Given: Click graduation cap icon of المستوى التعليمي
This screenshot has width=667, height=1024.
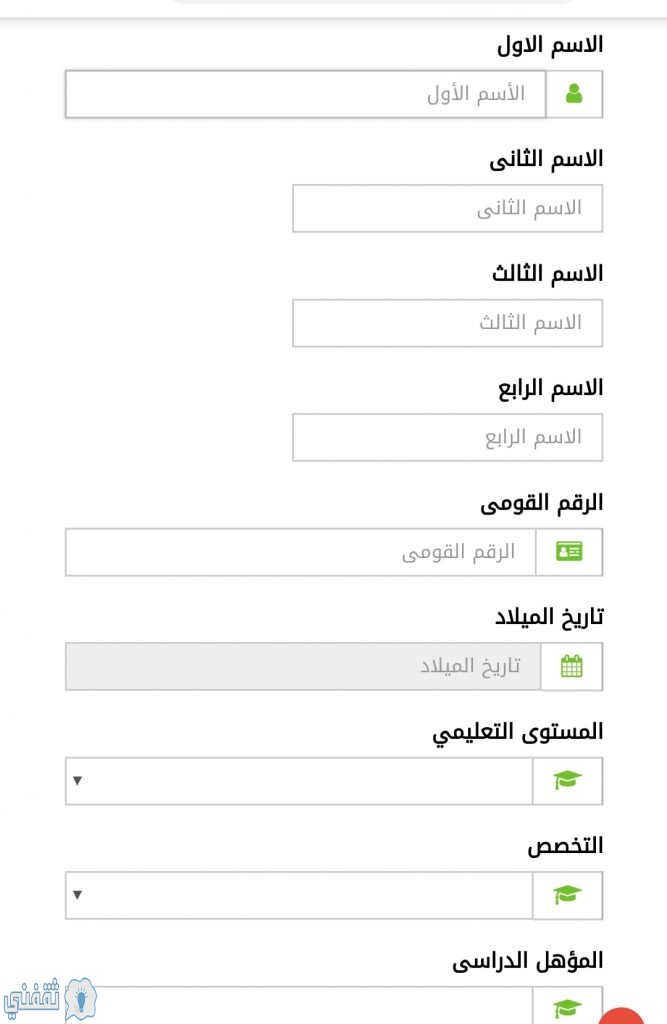Looking at the screenshot, I should point(567,780).
